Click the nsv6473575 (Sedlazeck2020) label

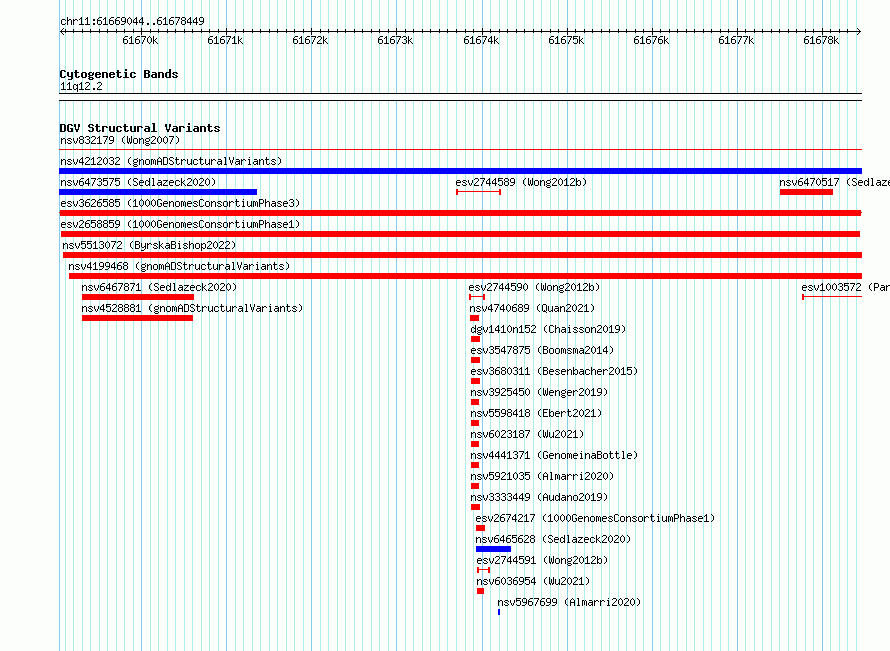[138, 182]
